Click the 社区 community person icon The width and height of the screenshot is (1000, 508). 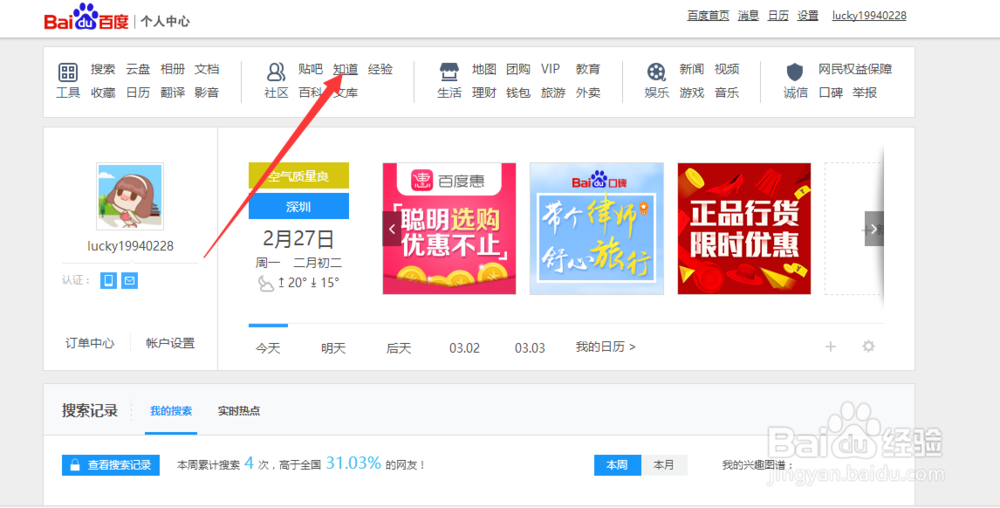click(276, 72)
